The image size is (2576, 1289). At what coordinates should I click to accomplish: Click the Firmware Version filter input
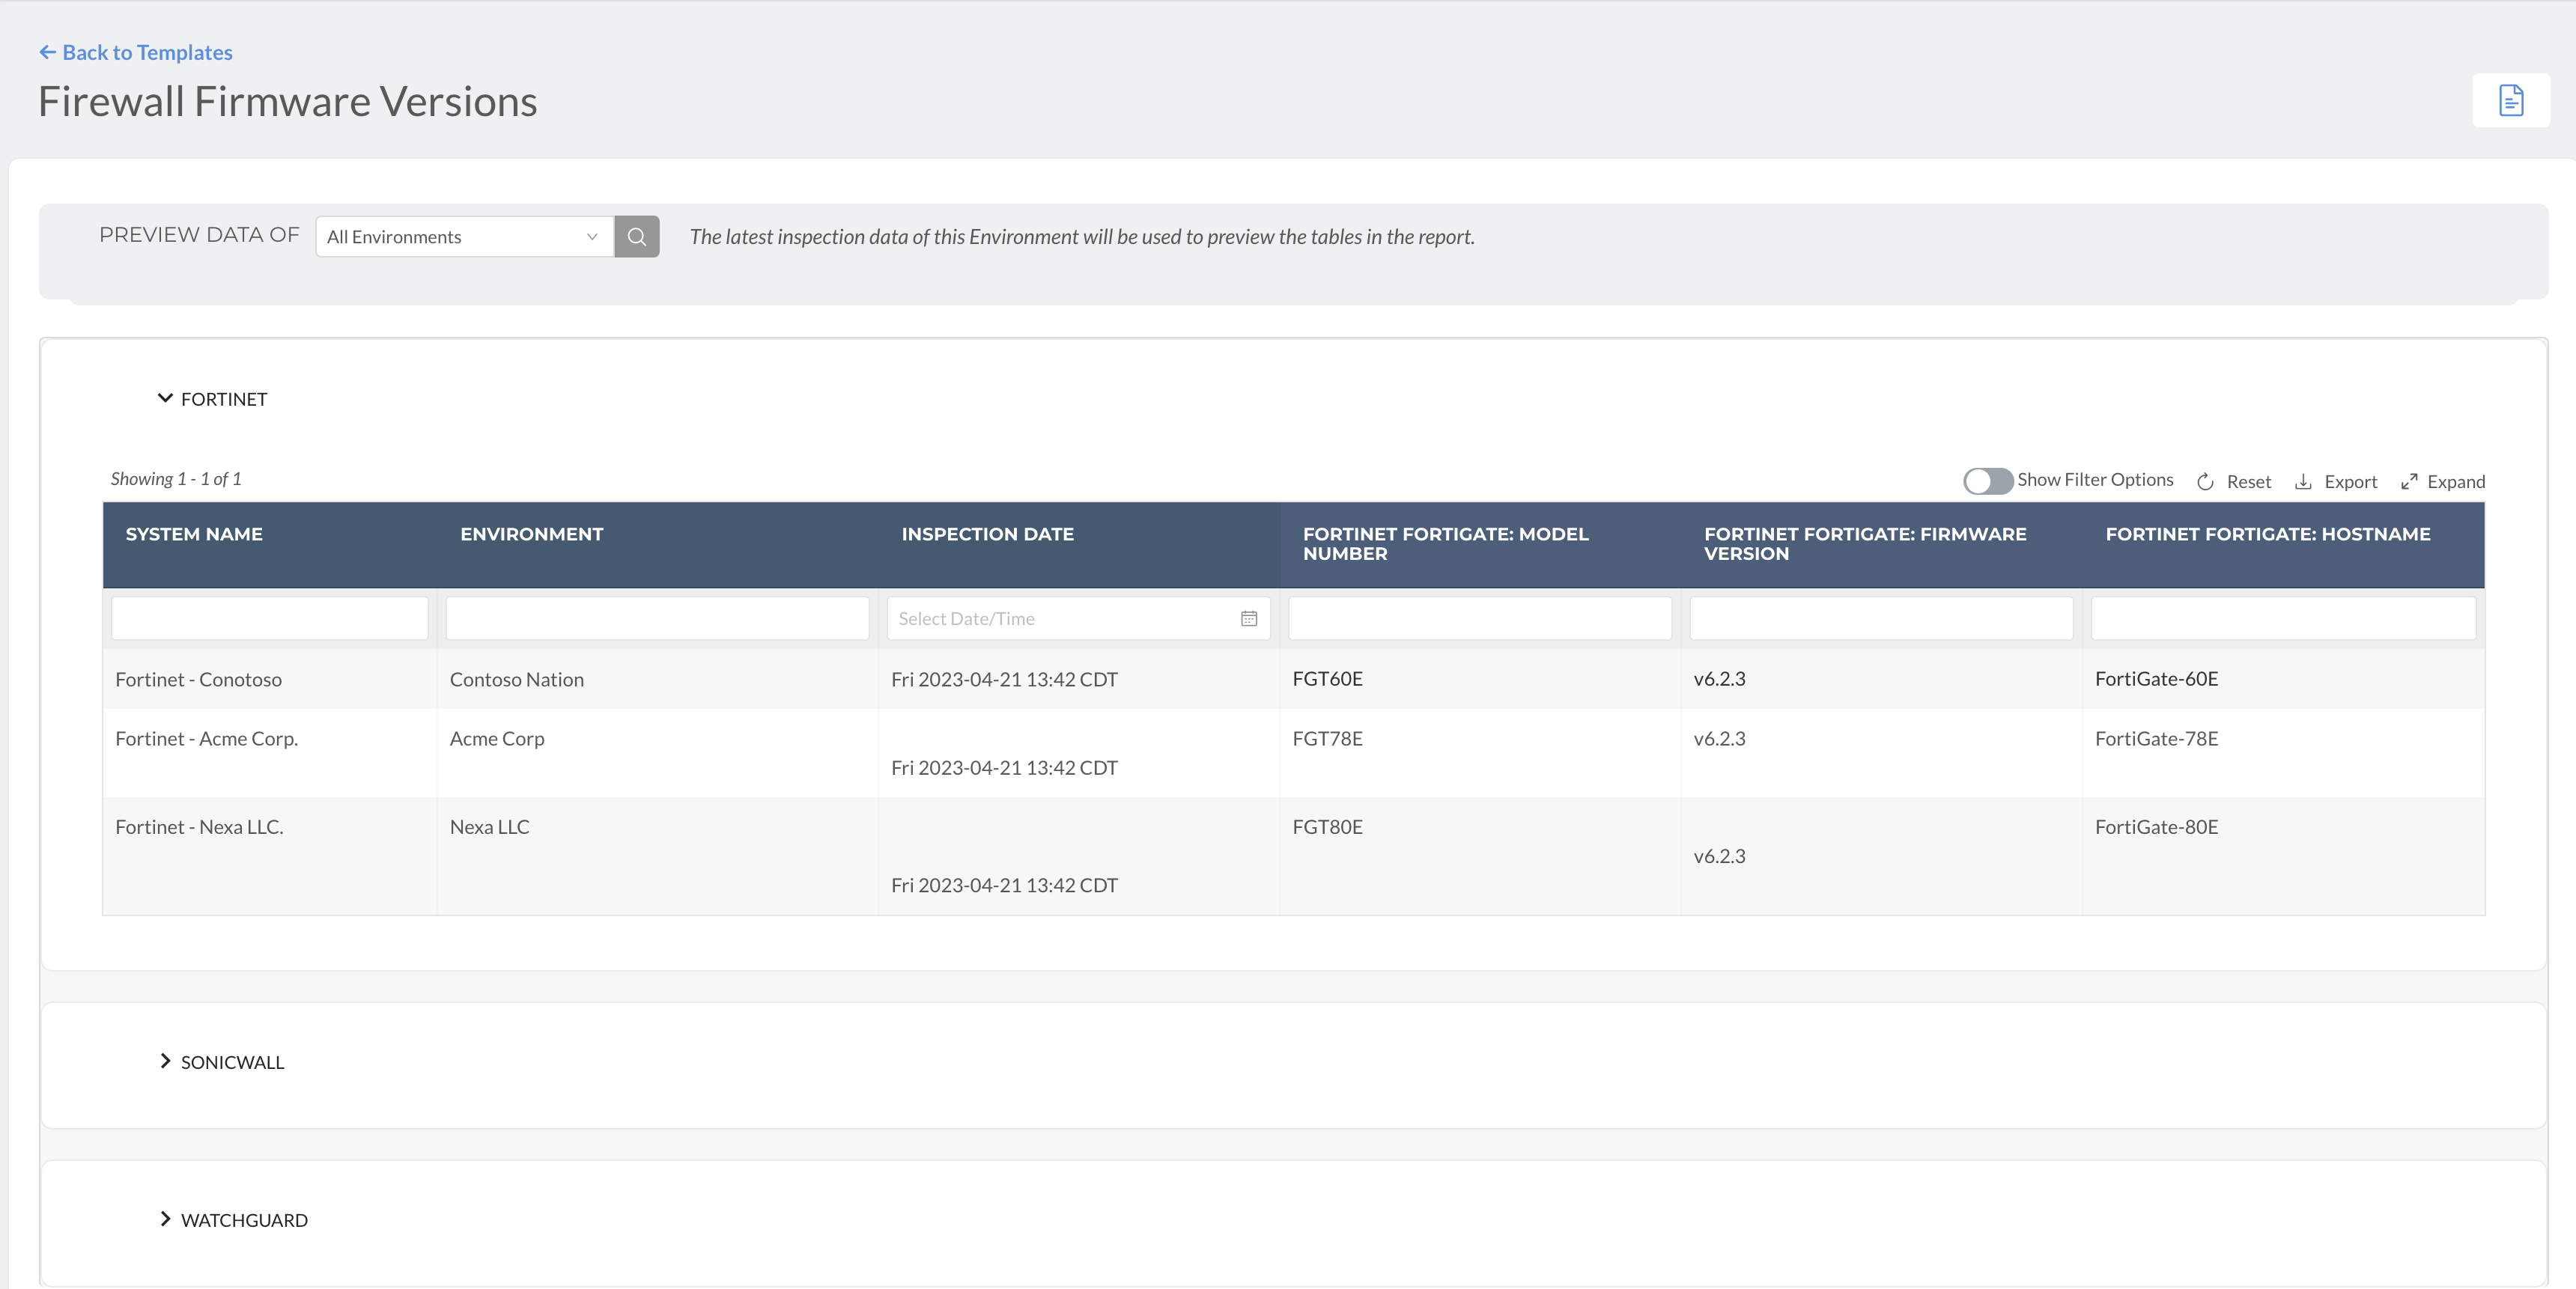(1880, 619)
